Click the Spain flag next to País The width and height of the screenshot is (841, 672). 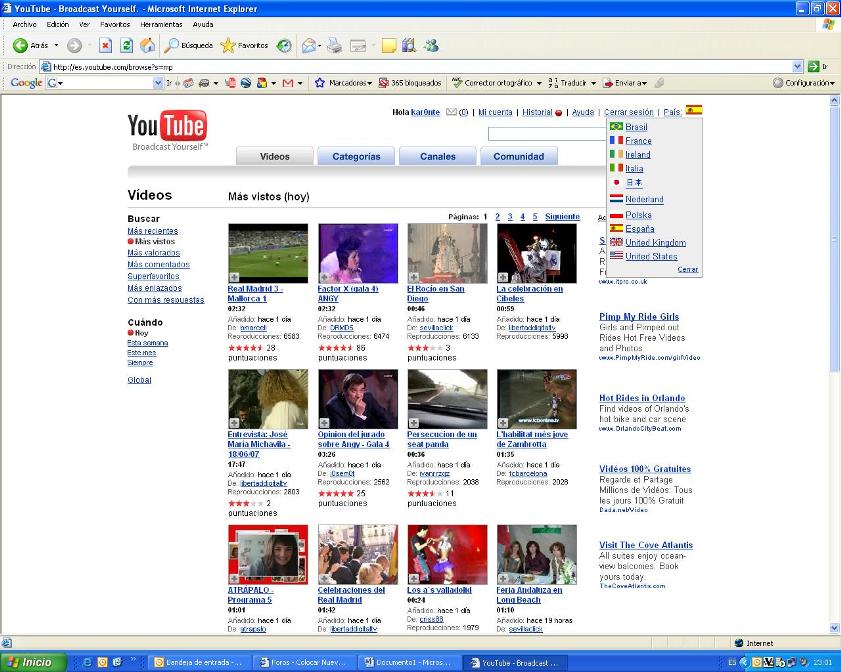coord(694,110)
